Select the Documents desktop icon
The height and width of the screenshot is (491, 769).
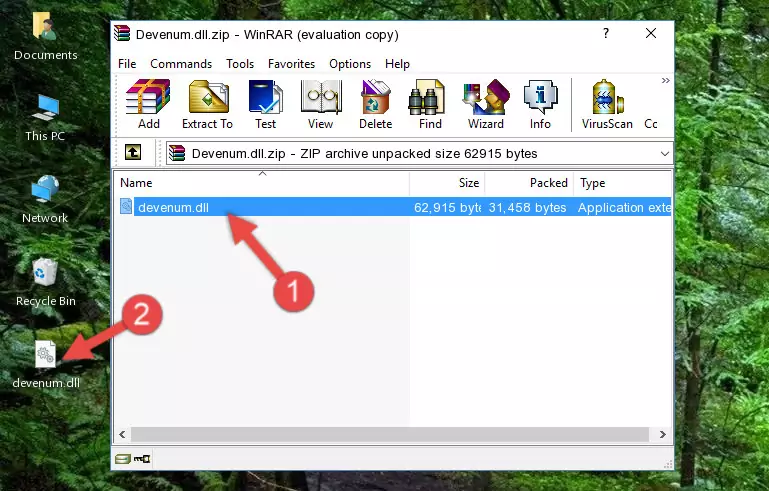[x=45, y=36]
